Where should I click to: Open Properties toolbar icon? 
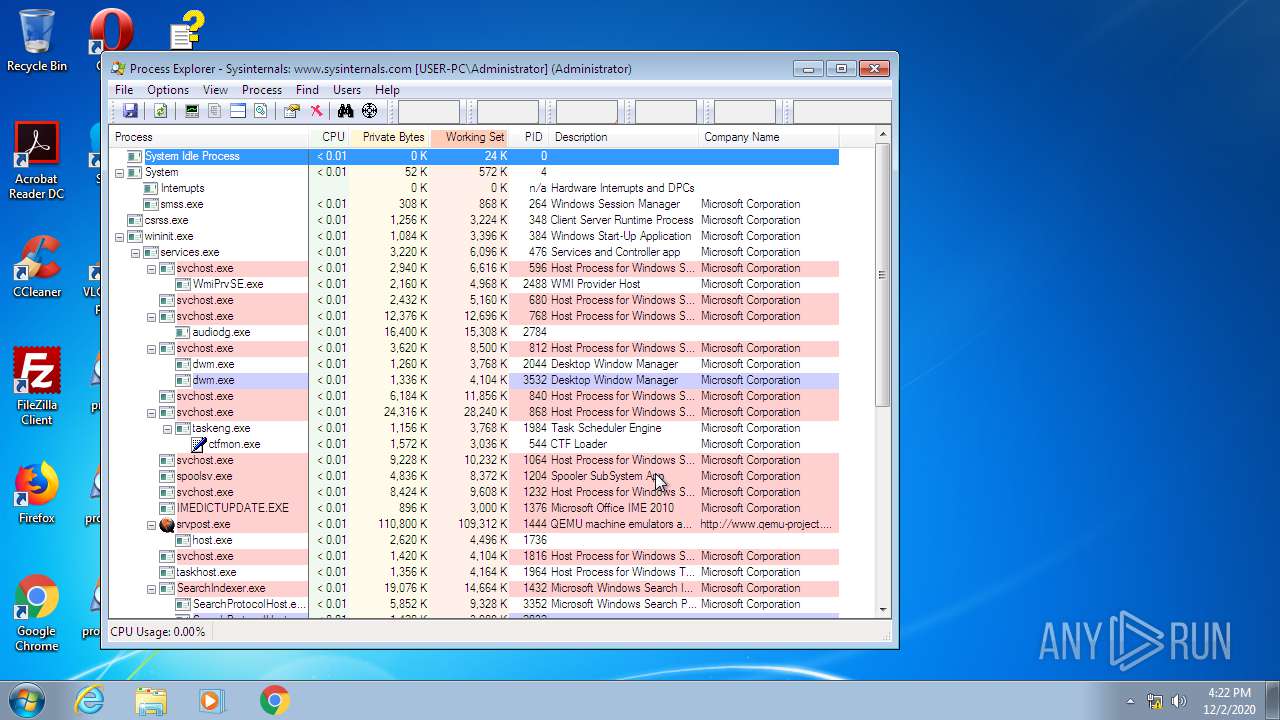(x=292, y=111)
